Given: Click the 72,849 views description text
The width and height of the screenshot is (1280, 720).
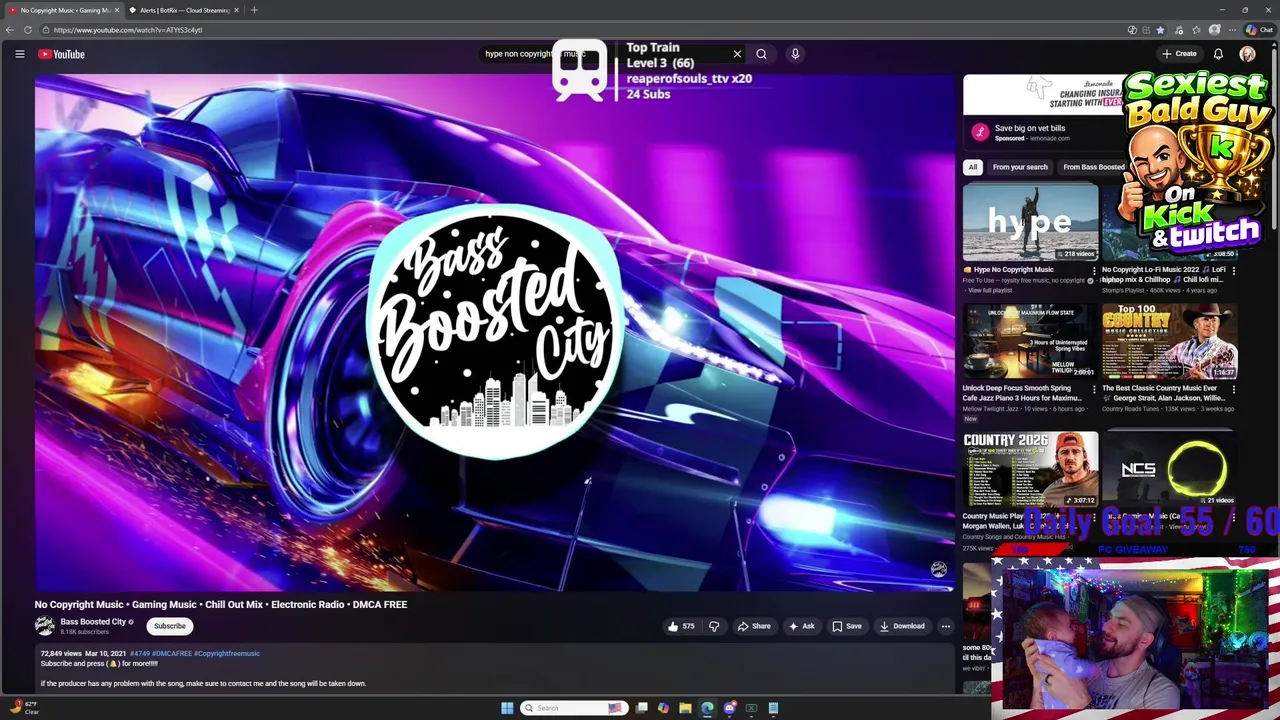Looking at the screenshot, I should [60, 653].
